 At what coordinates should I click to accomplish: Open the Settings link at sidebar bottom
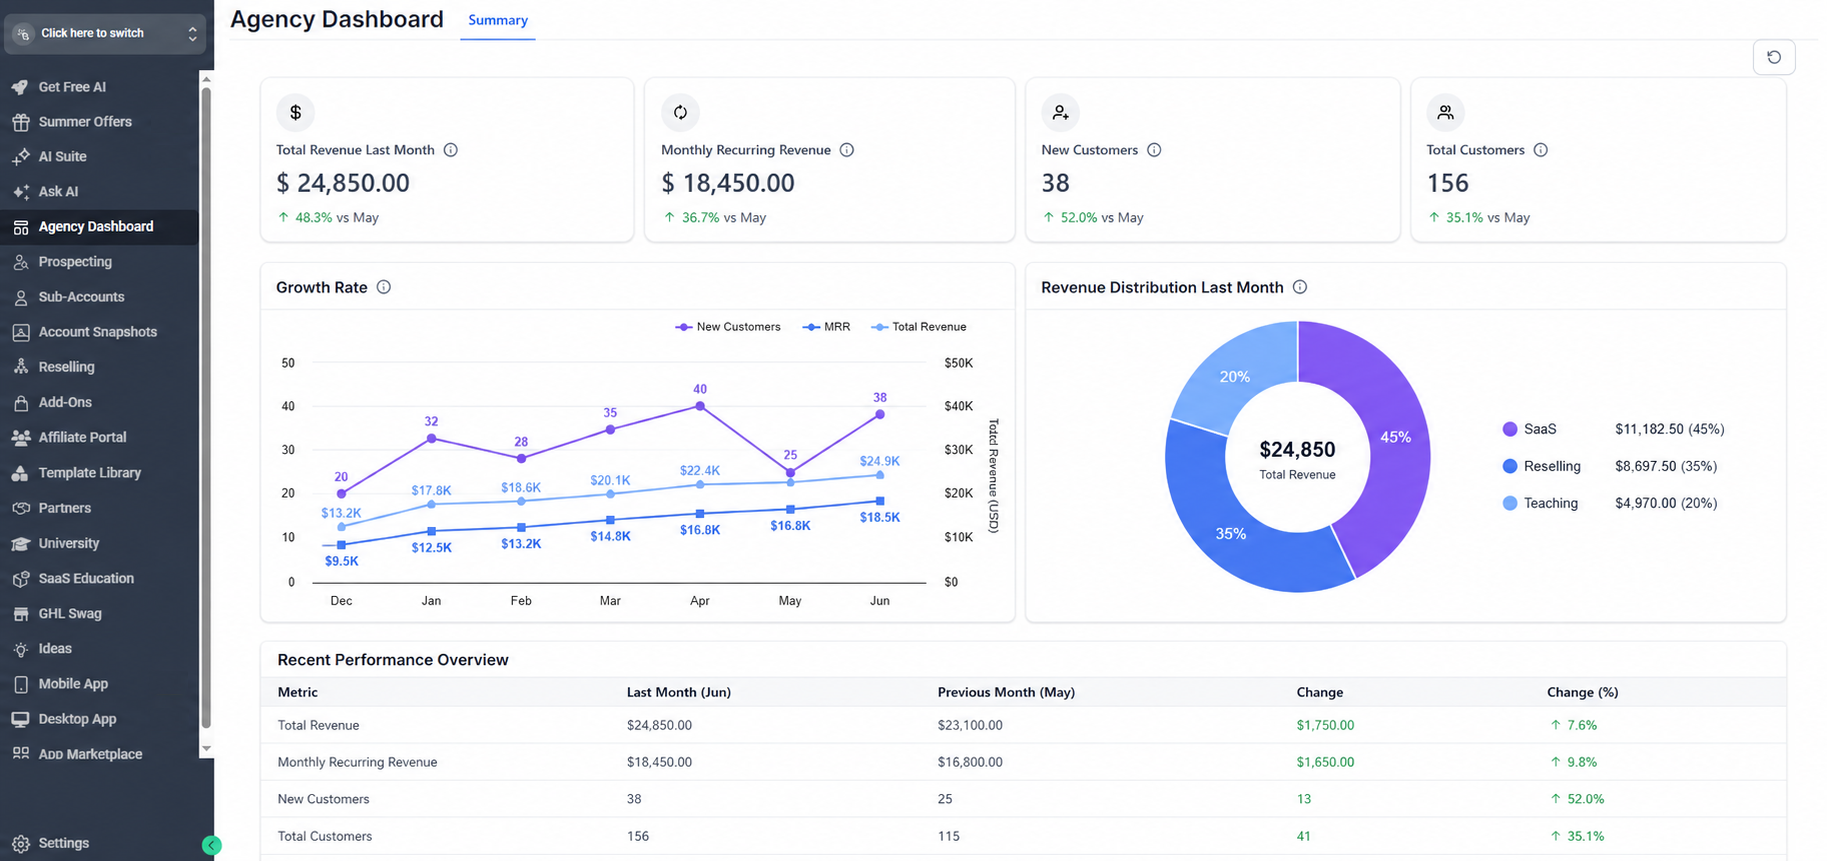pos(64,843)
